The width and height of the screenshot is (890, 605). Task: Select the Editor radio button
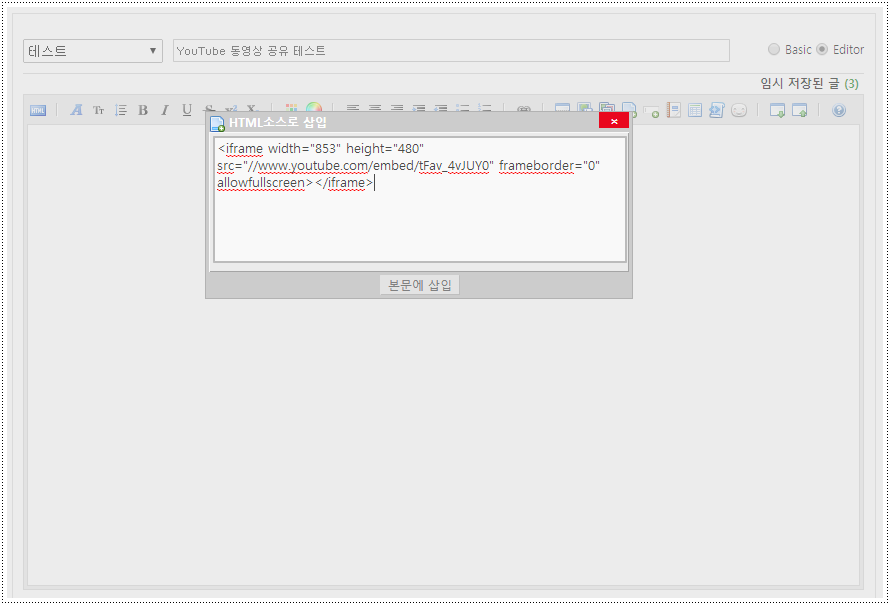822,50
